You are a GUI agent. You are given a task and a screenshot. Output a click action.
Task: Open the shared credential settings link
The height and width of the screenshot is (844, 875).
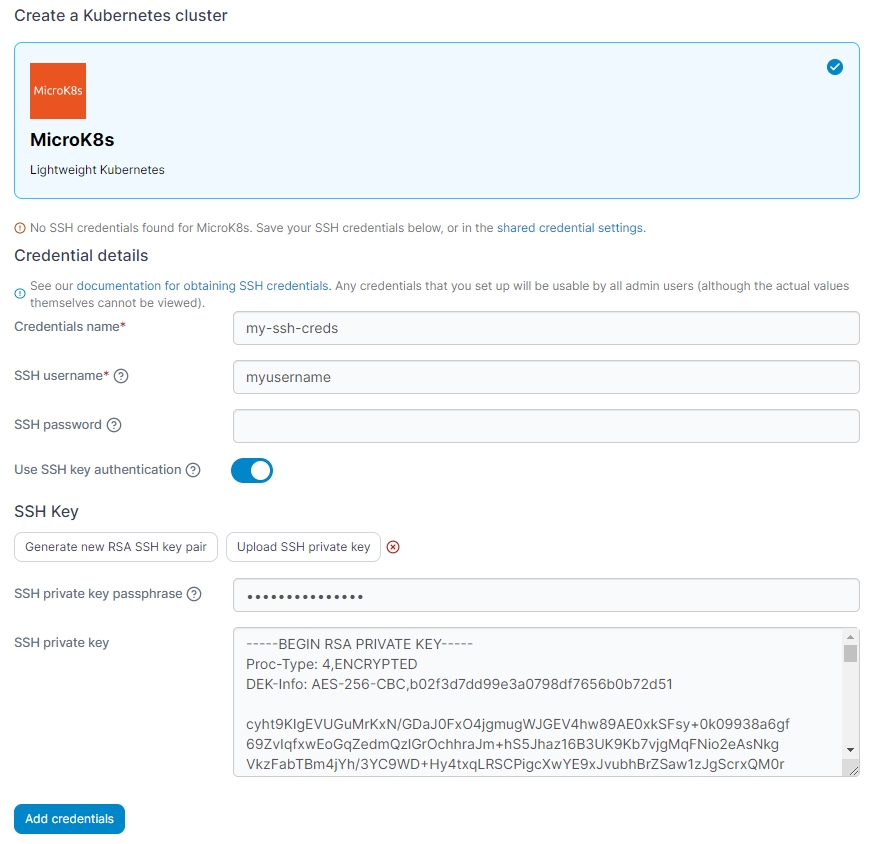[570, 228]
